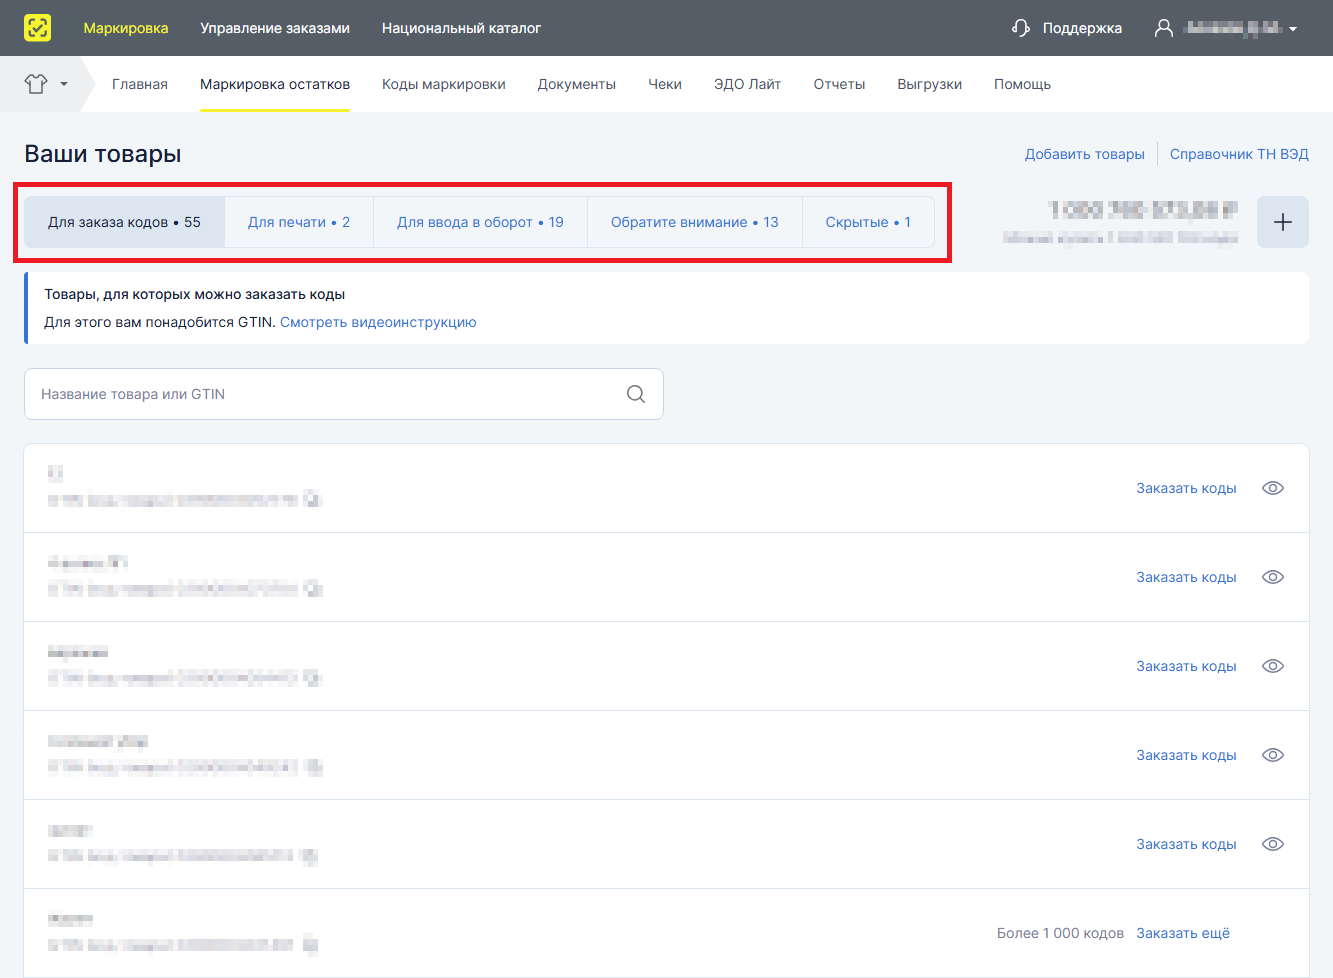The image size is (1333, 978).
Task: Show the Обратите внимание tab
Action: coord(695,222)
